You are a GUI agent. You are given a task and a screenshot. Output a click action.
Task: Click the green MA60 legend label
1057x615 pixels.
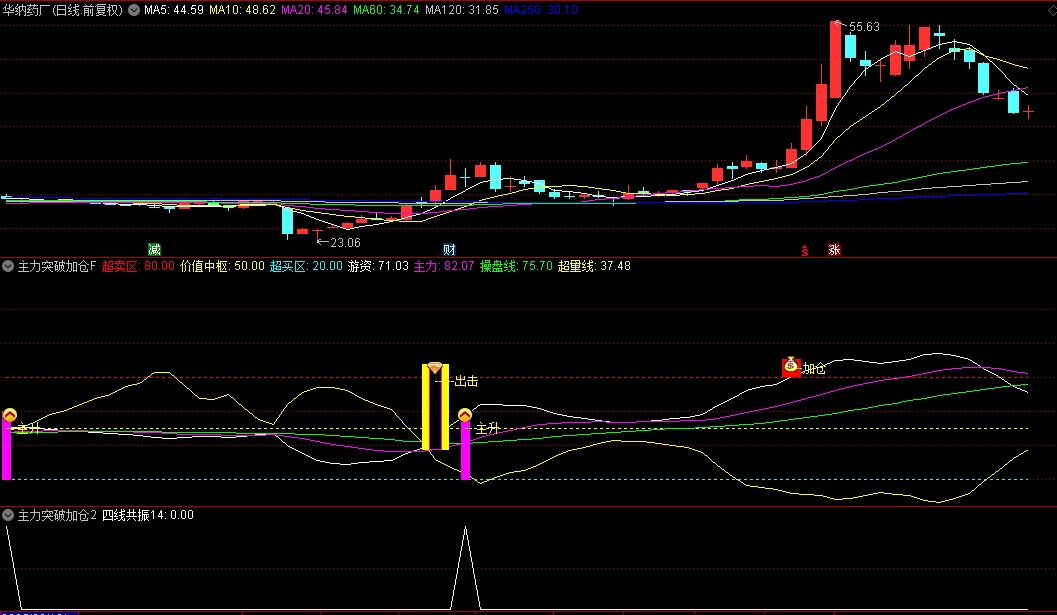(x=385, y=10)
